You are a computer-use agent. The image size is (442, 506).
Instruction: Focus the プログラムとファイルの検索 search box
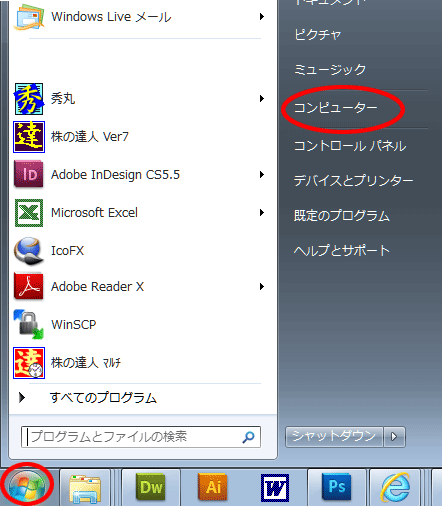[x=141, y=437]
